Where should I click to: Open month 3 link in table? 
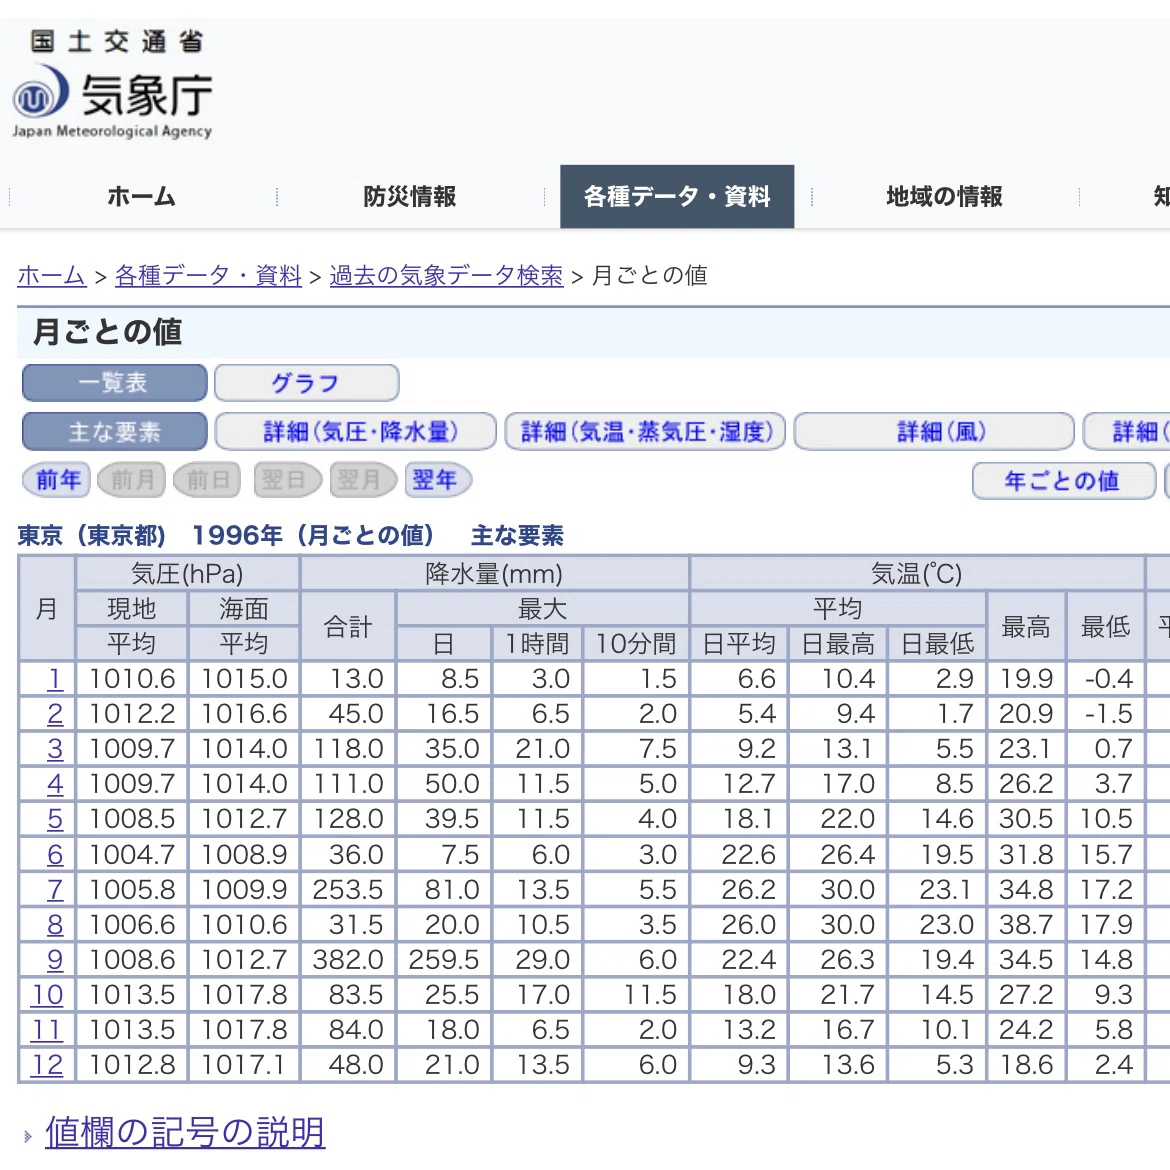pos(54,749)
